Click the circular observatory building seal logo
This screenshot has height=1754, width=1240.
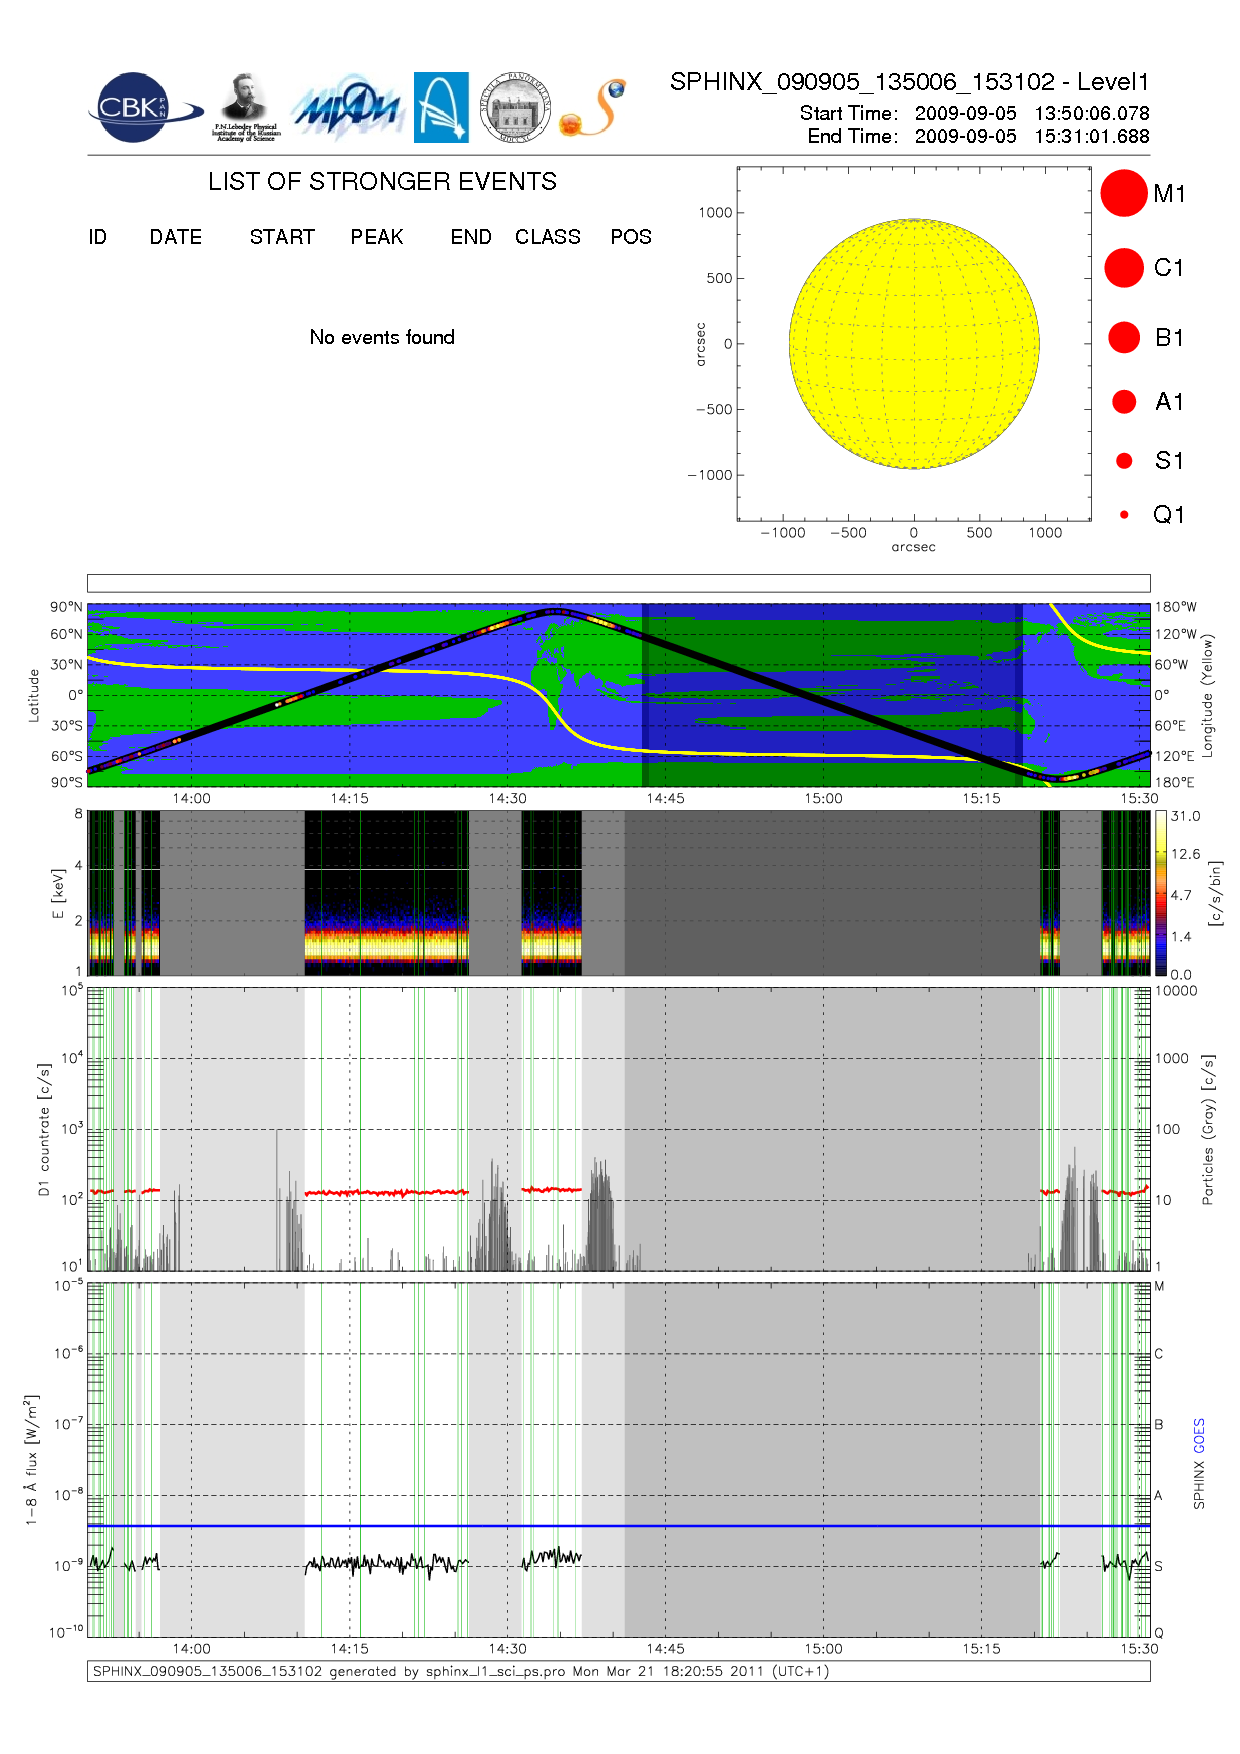515,108
